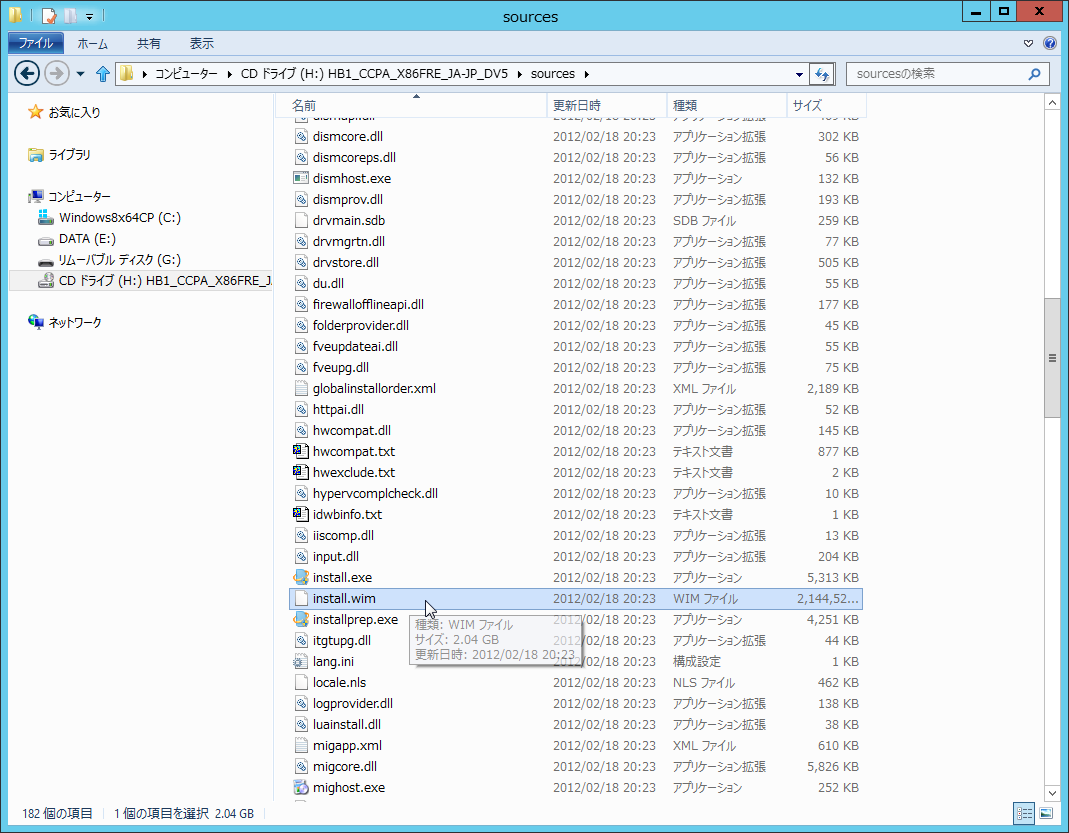The width and height of the screenshot is (1069, 833).
Task: Select idwbinfo.txt file icon
Action: pos(301,515)
